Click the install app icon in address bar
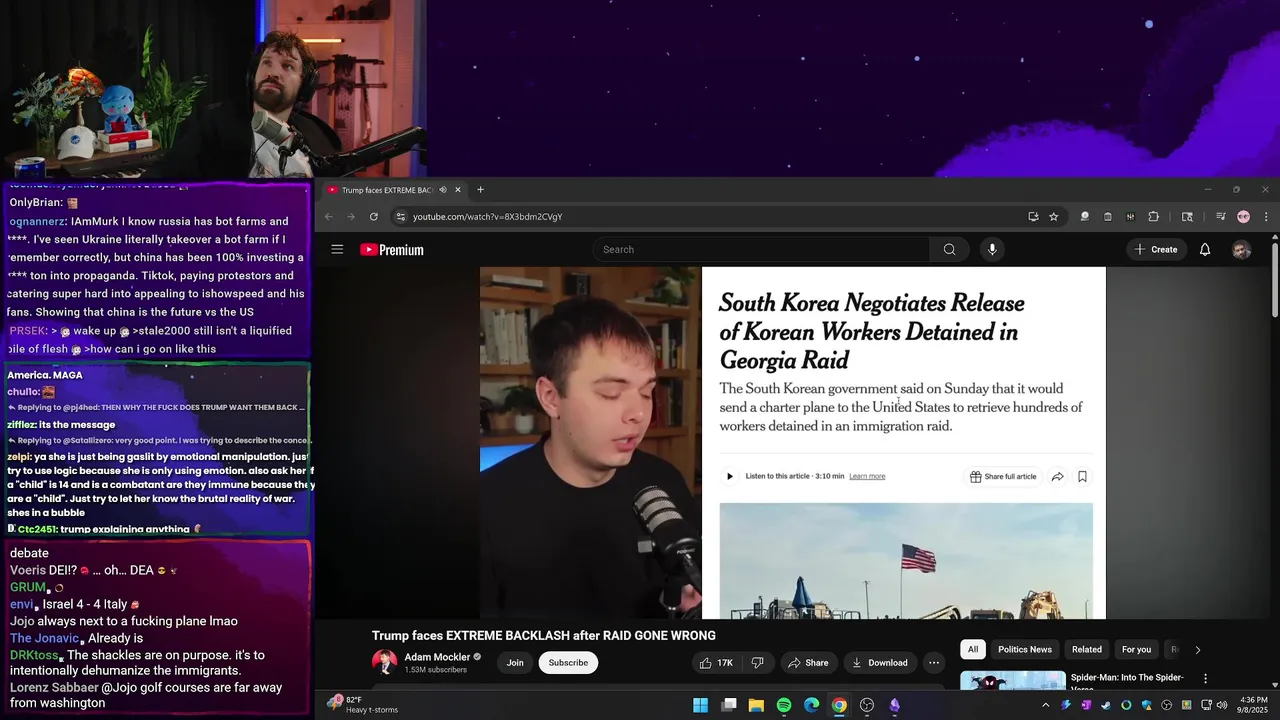The image size is (1280, 720). click(1033, 216)
